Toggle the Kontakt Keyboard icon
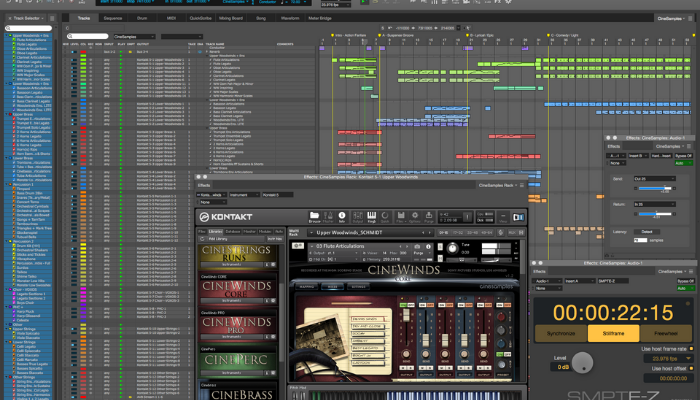The image size is (700, 400). point(371,216)
